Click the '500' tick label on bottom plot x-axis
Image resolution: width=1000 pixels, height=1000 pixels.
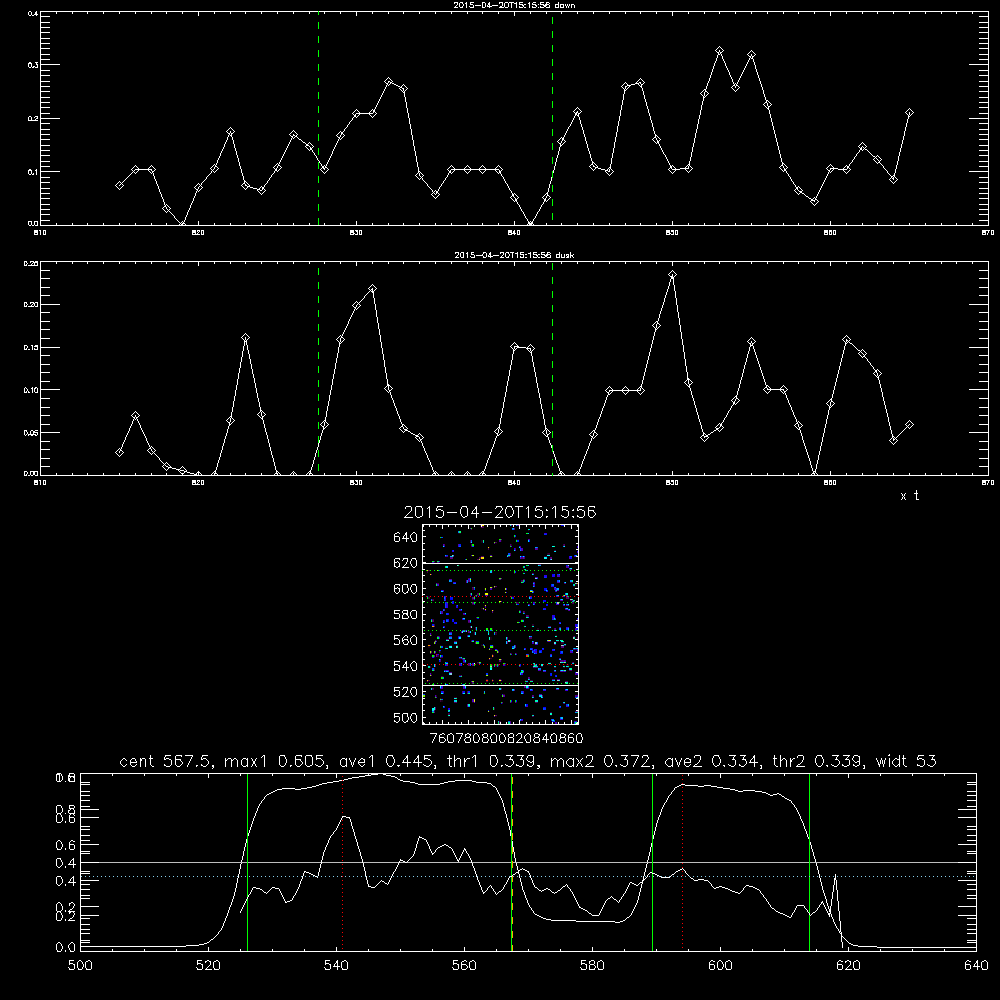click(80, 966)
